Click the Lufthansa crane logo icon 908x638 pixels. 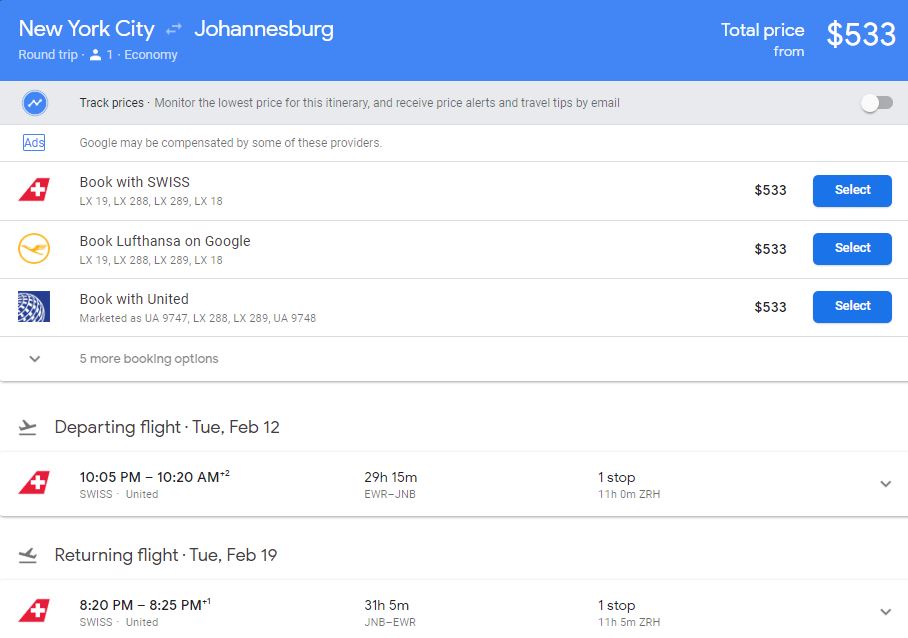(x=34, y=248)
